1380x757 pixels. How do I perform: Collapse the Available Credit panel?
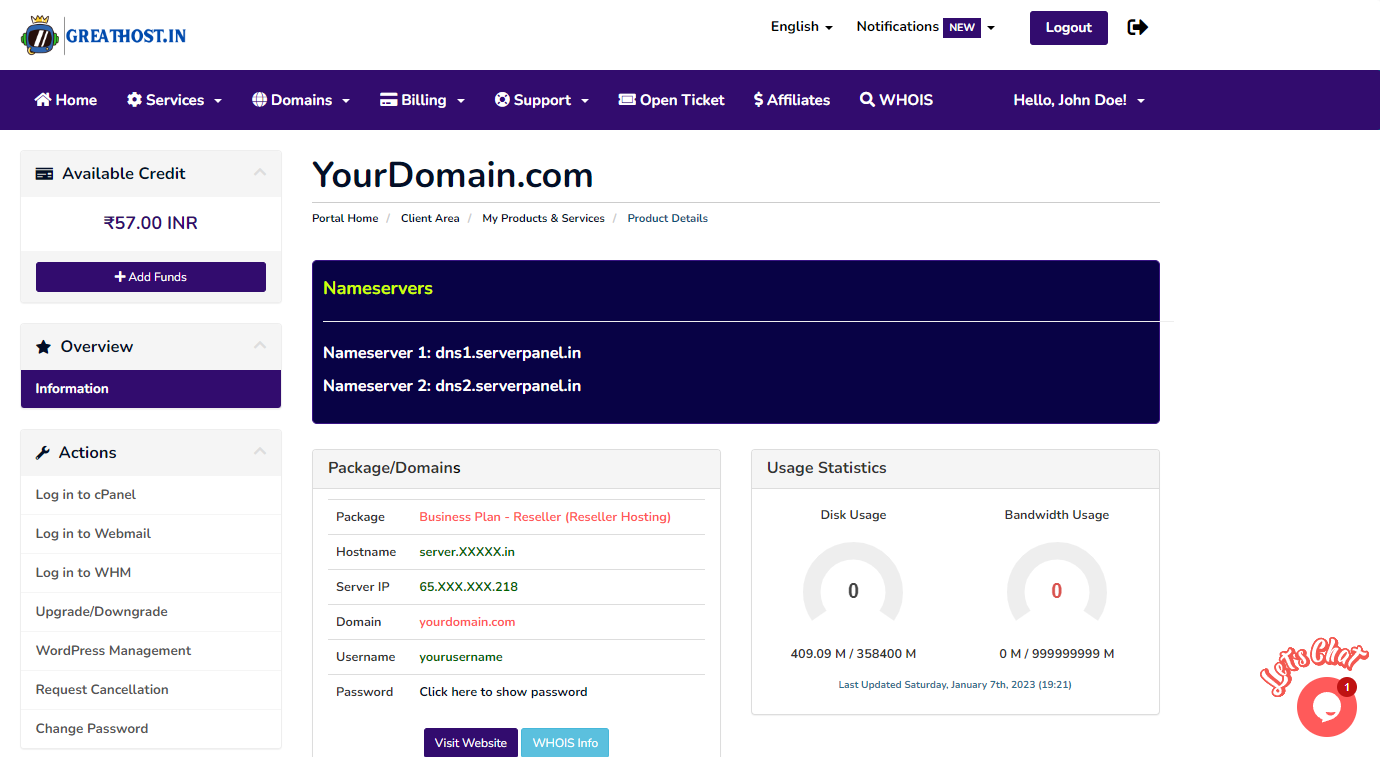click(260, 173)
